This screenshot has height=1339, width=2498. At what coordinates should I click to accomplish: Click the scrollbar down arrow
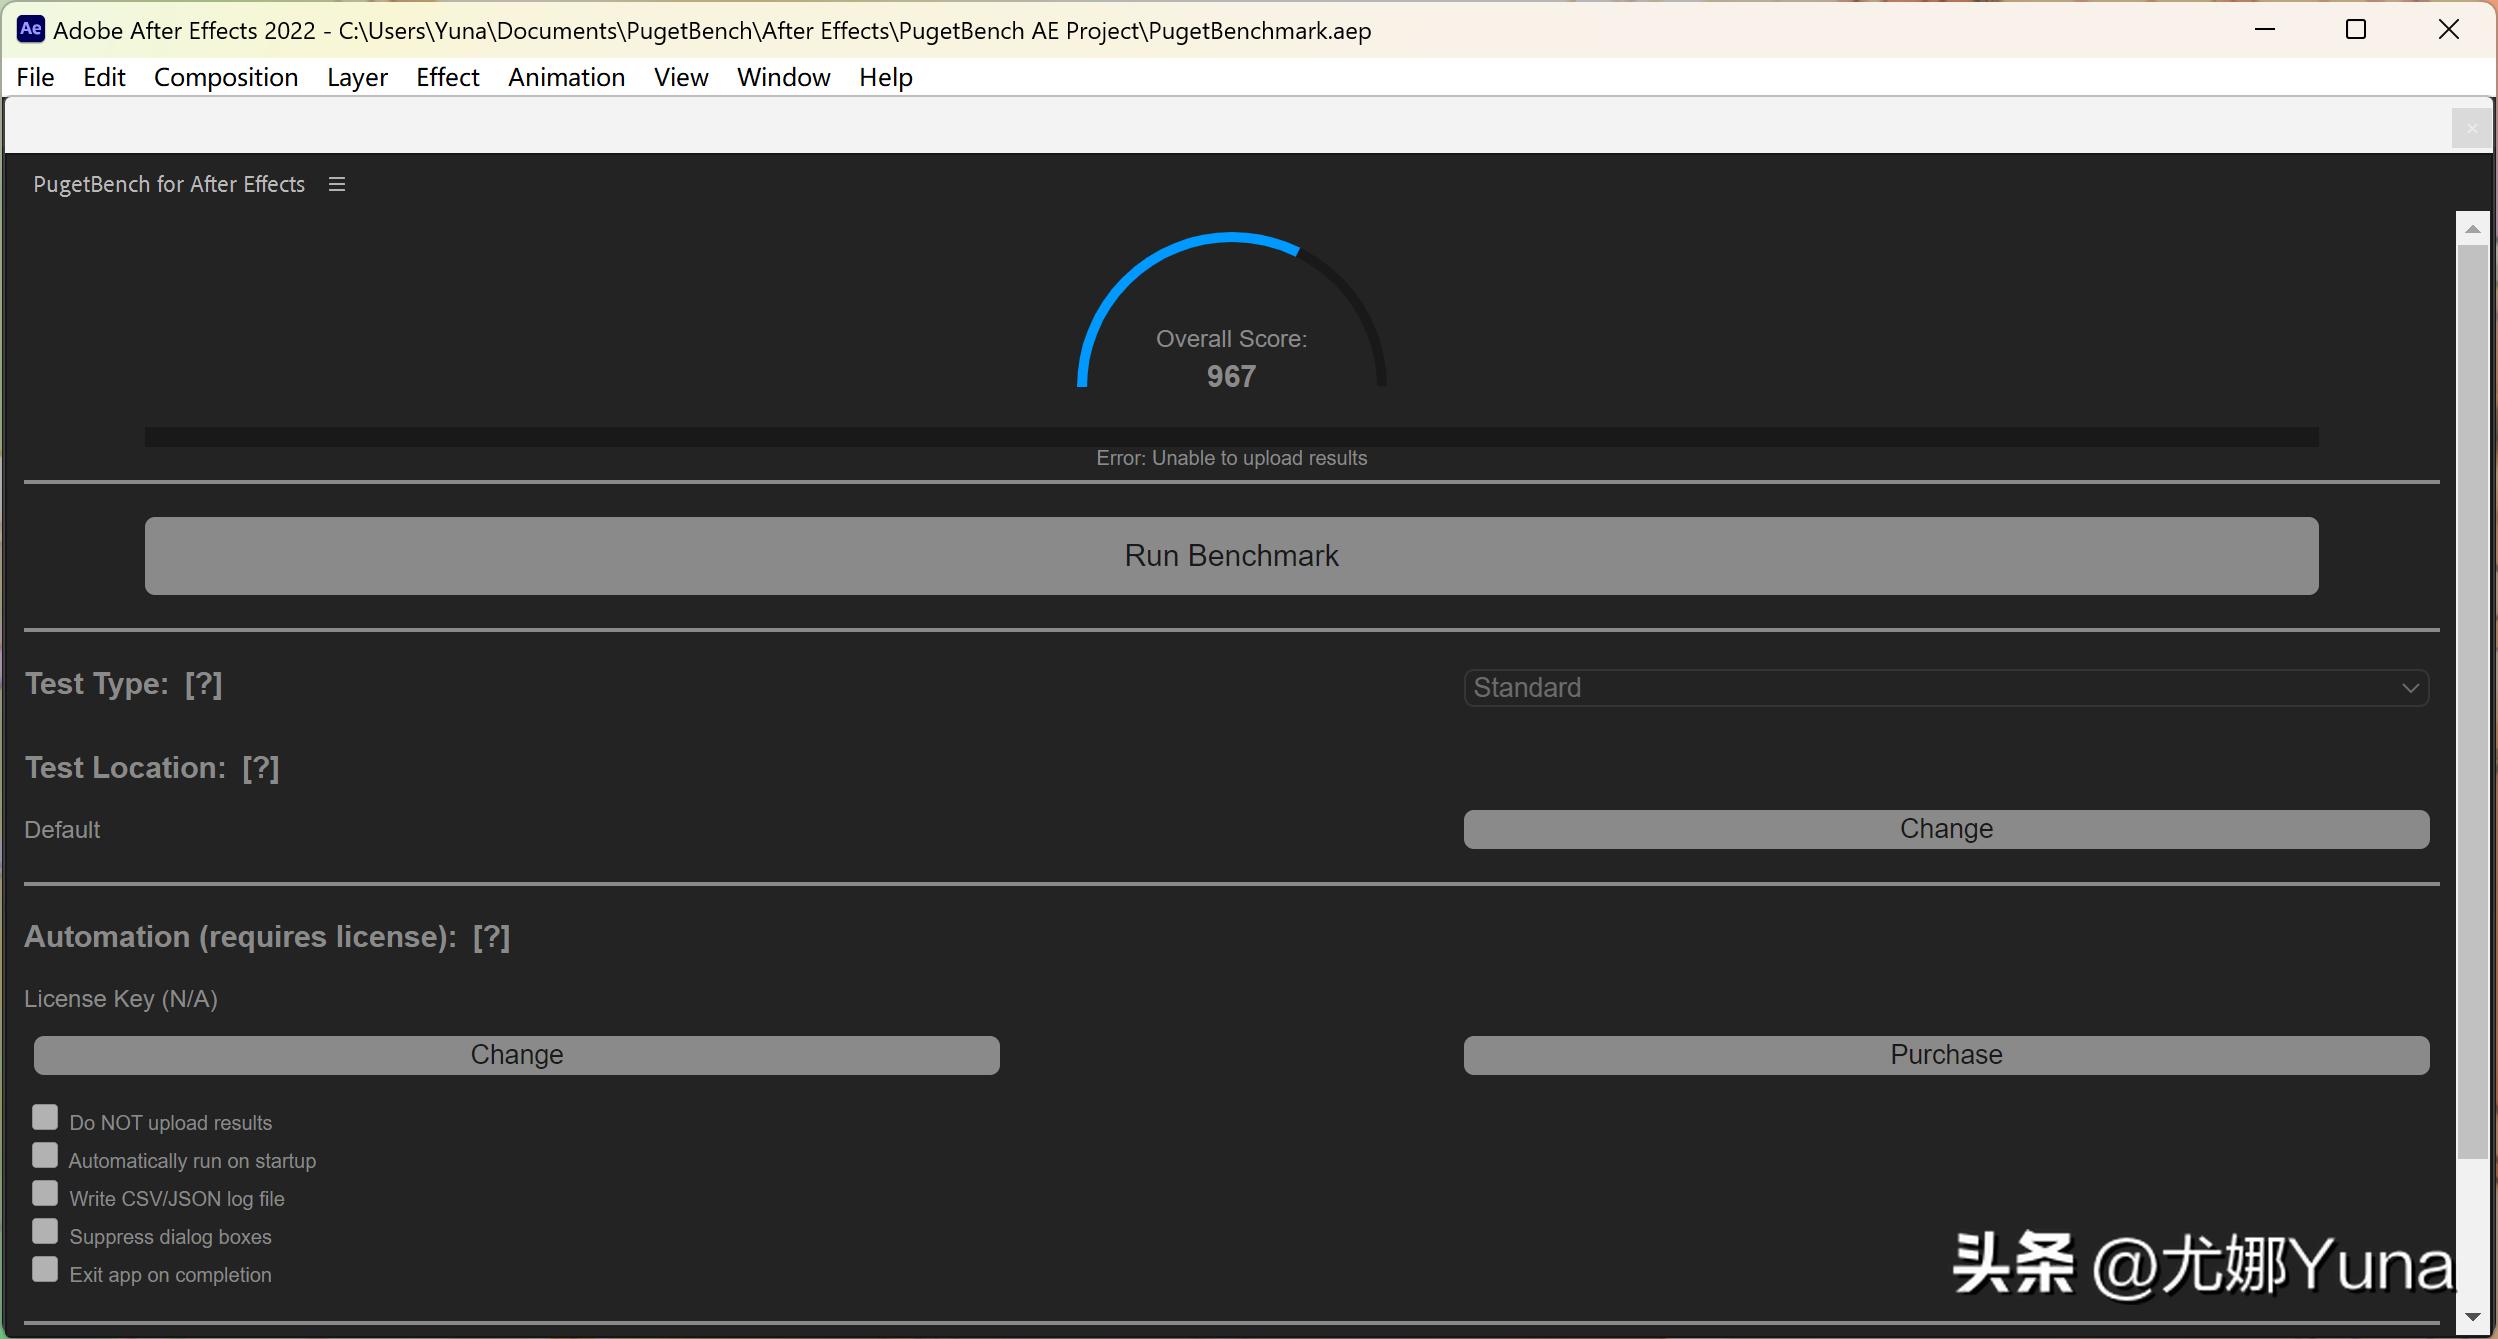click(2472, 1317)
